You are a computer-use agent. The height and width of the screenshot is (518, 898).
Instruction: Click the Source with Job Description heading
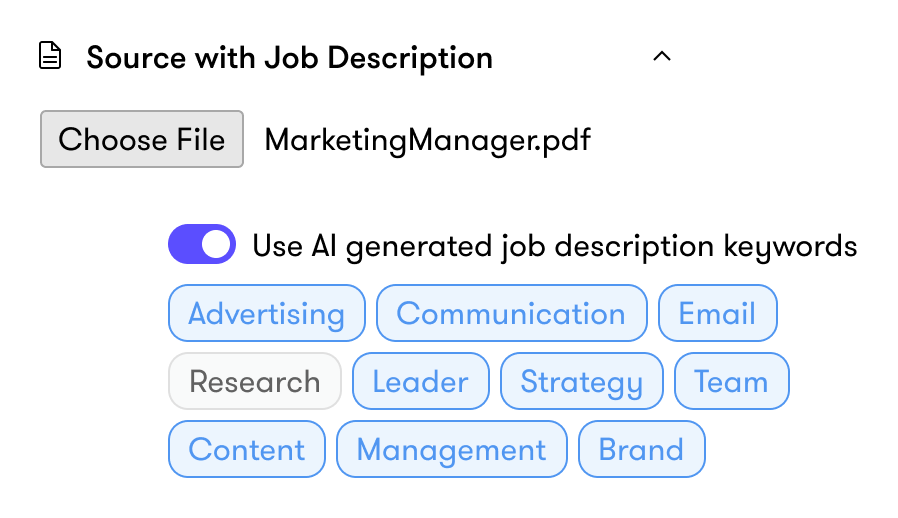click(289, 58)
